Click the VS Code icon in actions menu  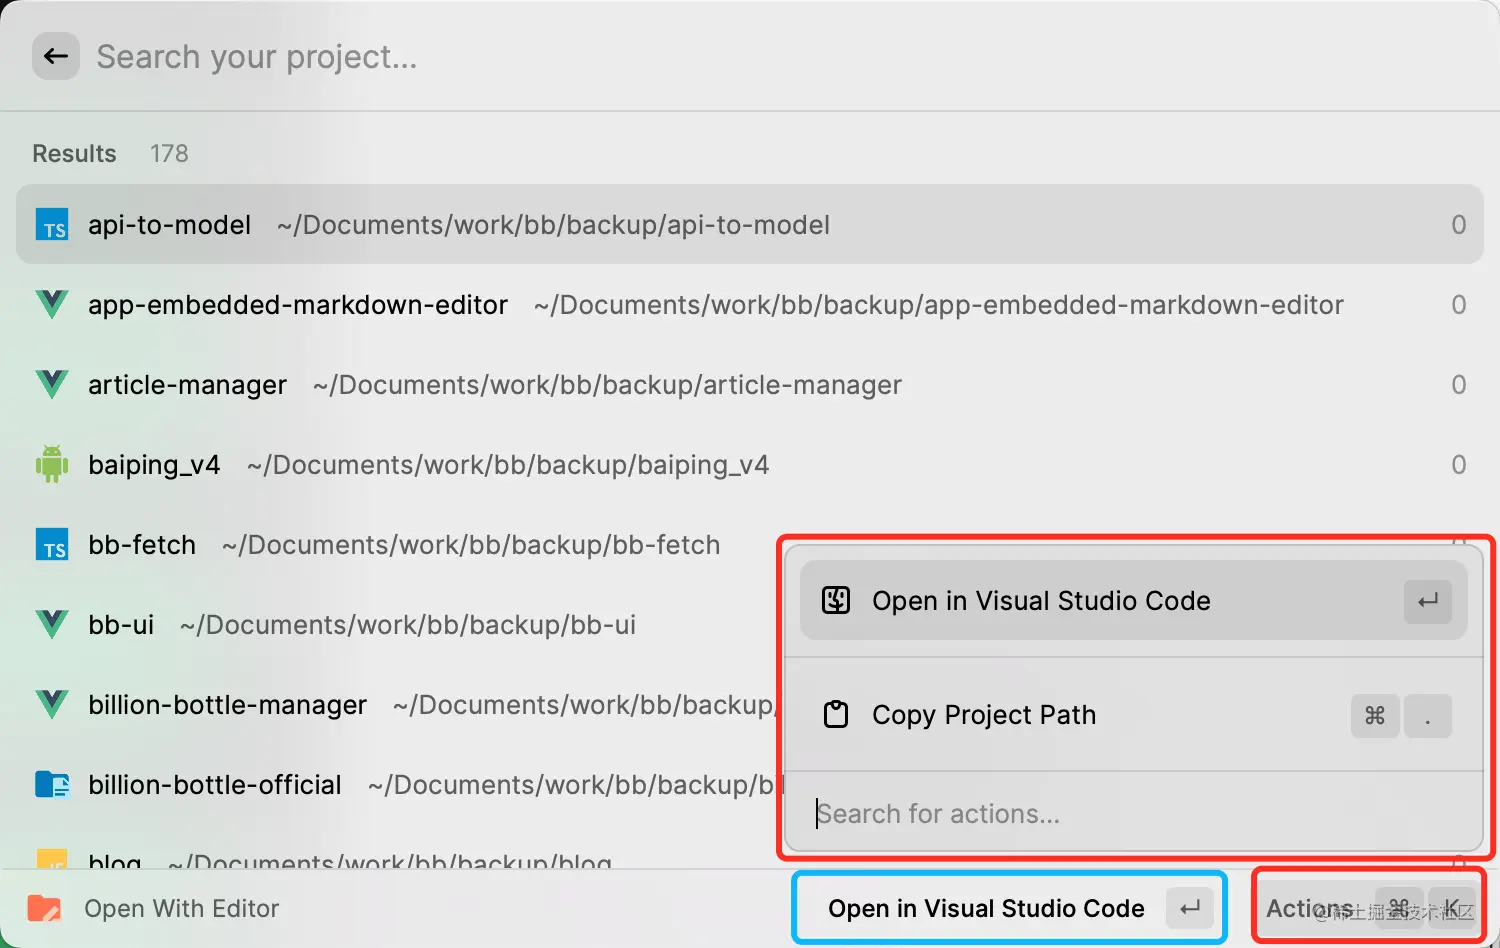(x=836, y=600)
